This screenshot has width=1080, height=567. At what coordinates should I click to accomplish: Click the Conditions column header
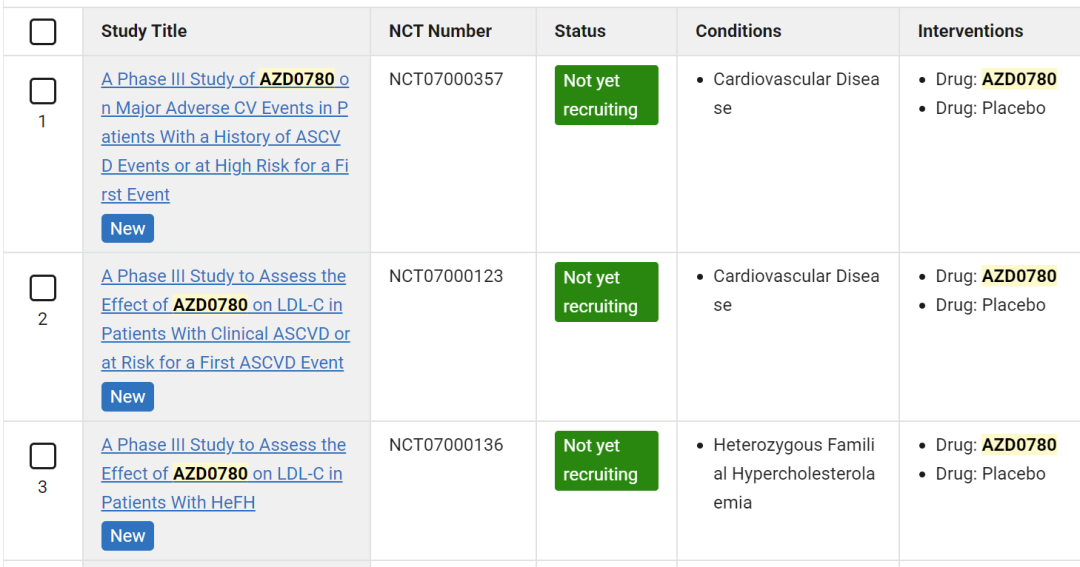click(x=738, y=31)
